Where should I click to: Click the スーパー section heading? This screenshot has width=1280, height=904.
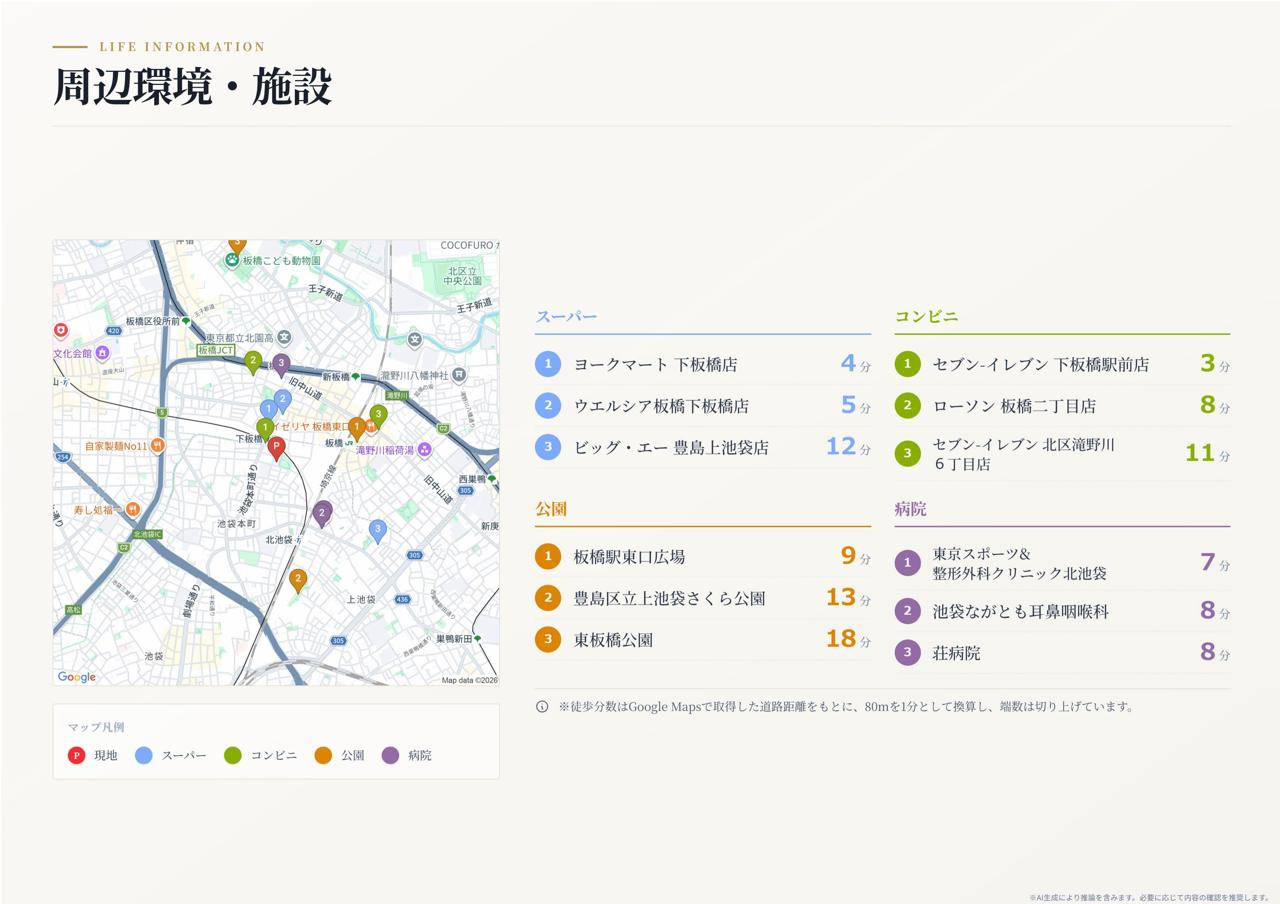coord(566,317)
